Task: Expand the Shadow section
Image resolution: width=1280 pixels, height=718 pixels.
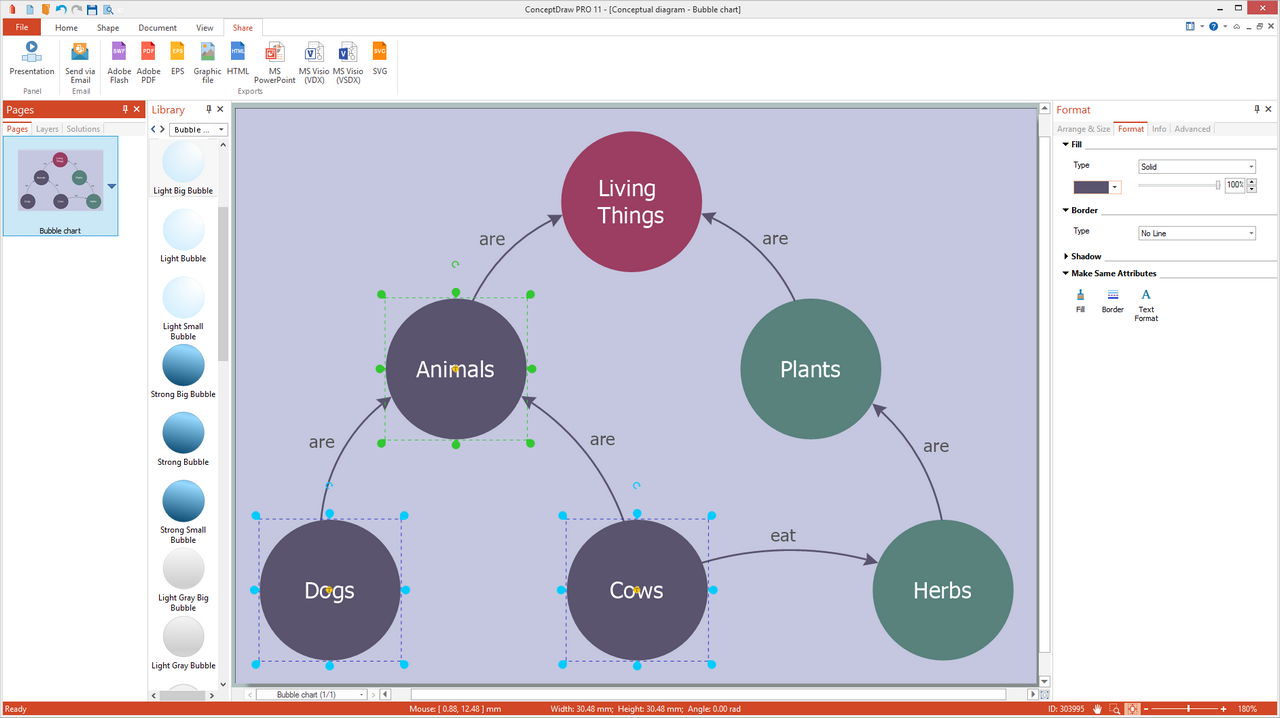Action: pyautogui.click(x=1066, y=256)
